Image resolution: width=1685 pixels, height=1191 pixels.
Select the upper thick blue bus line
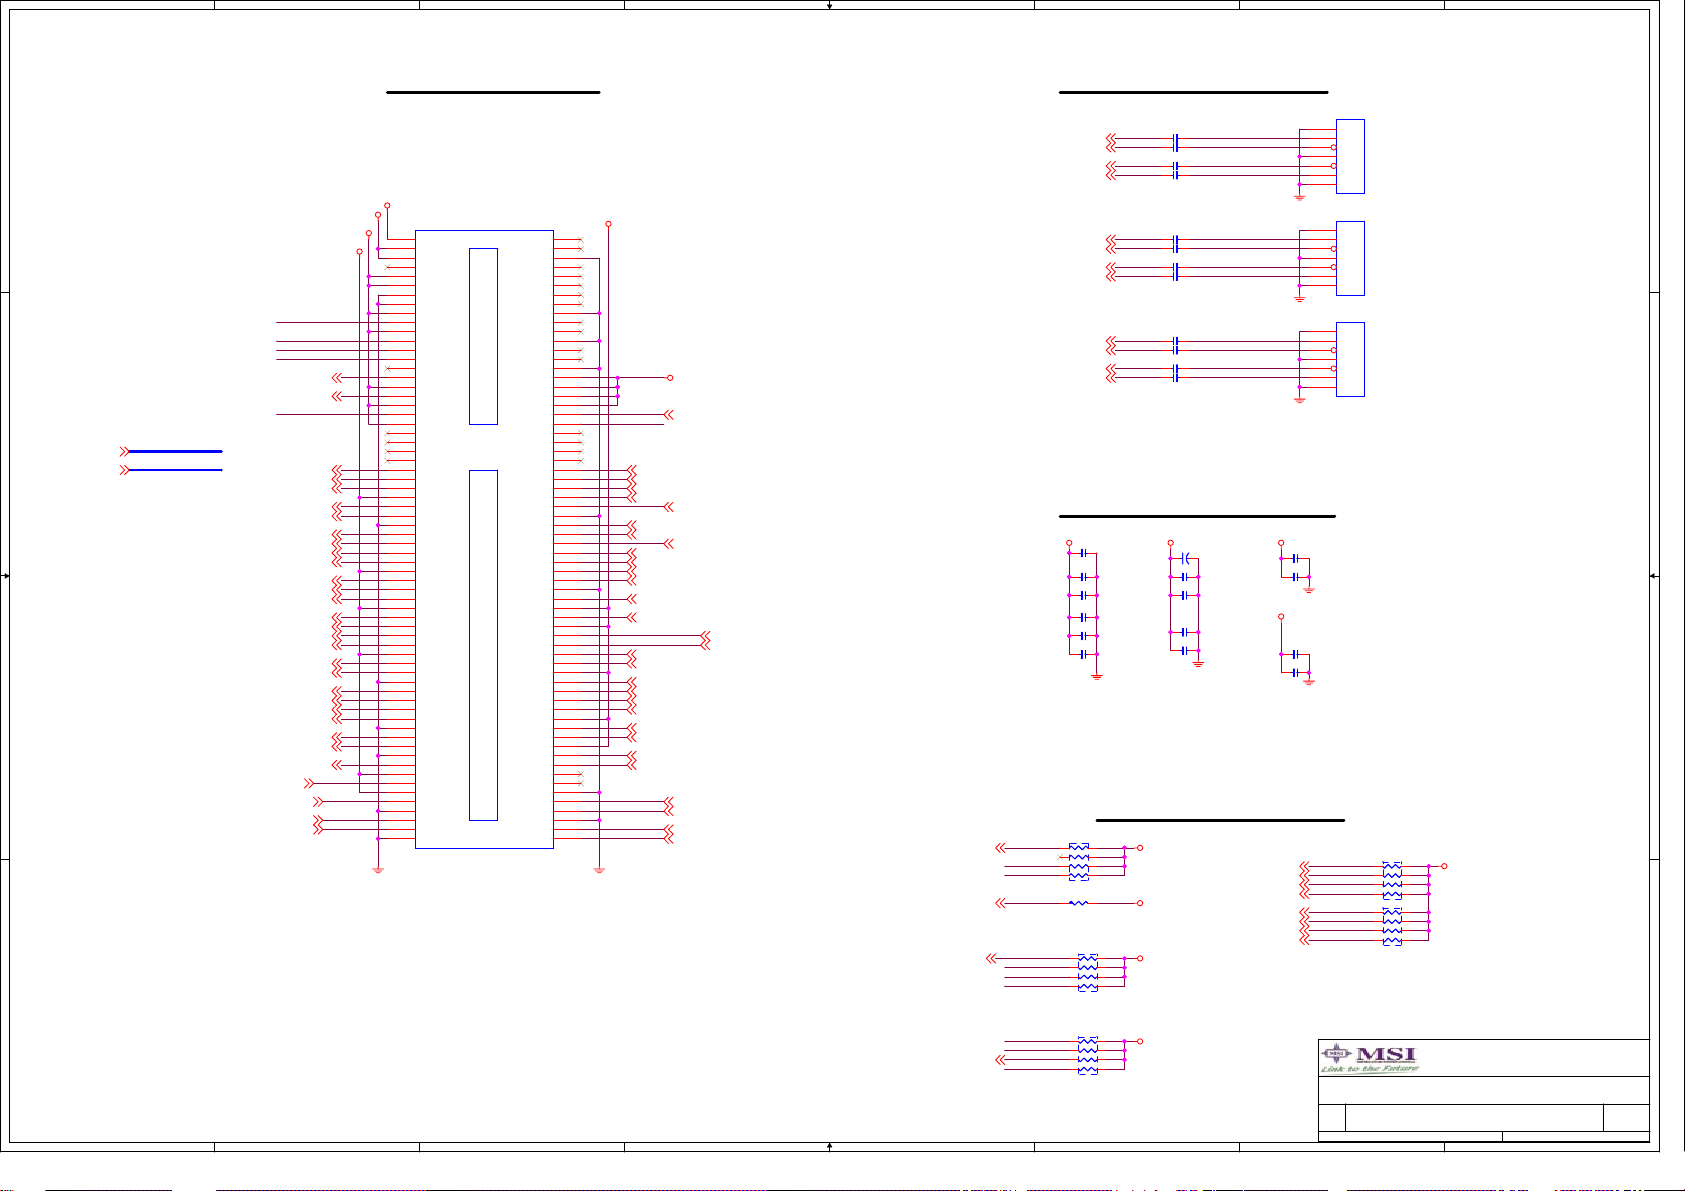click(175, 451)
